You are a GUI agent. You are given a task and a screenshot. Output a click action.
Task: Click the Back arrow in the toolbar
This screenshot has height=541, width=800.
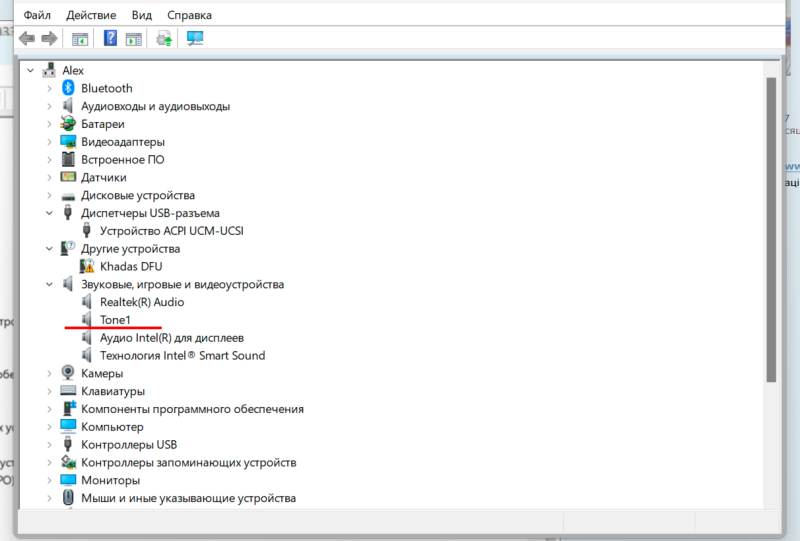click(x=25, y=39)
